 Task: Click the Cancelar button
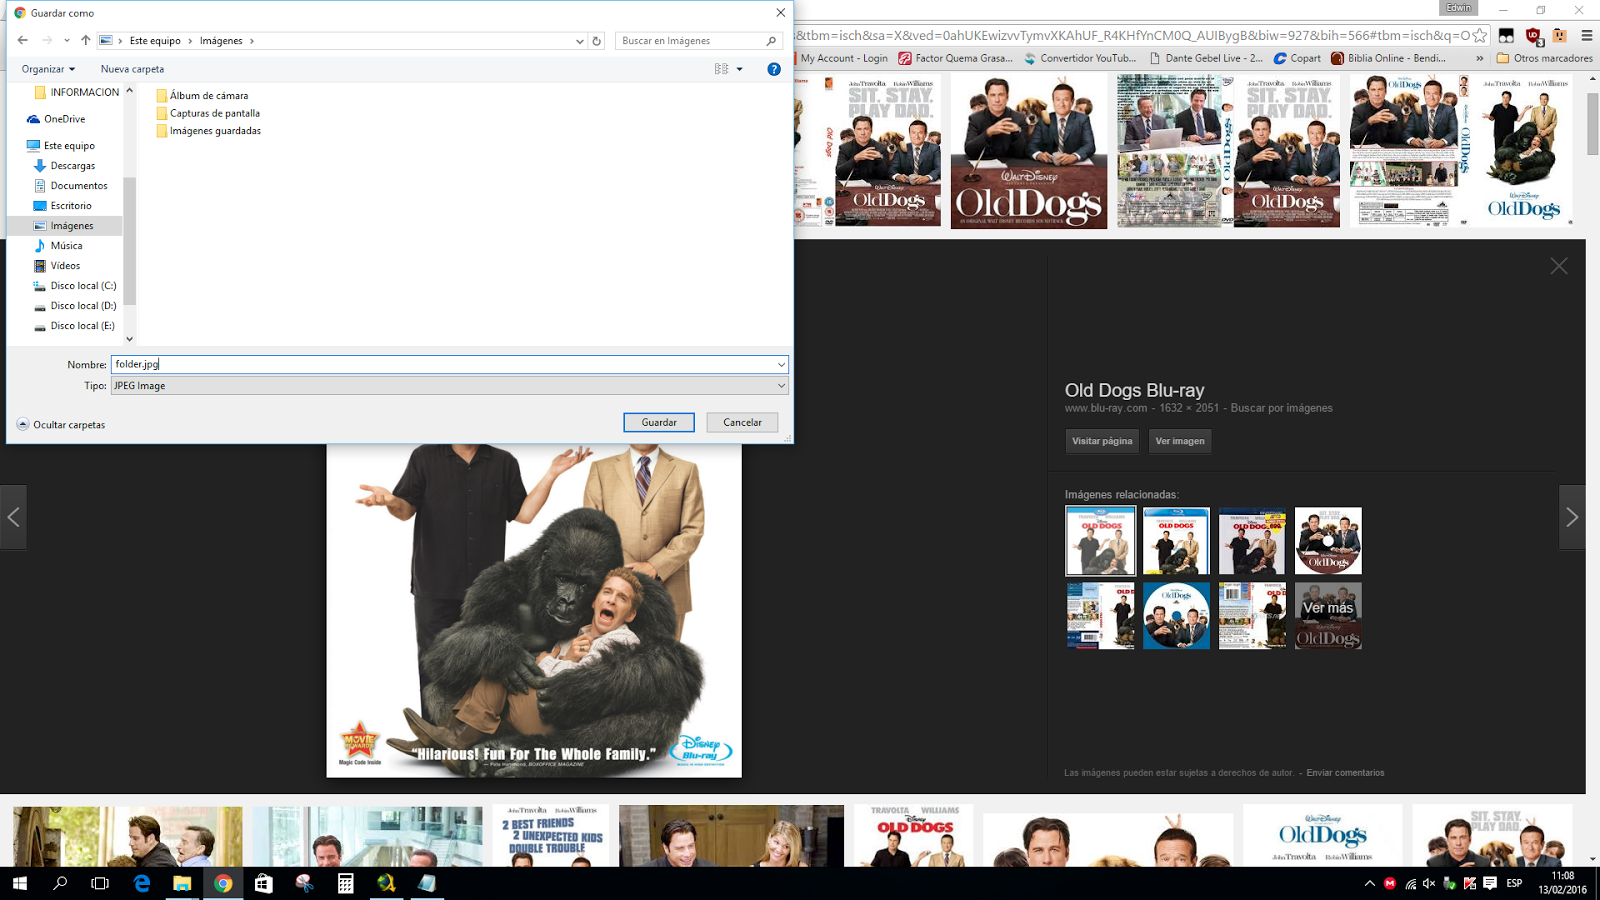click(742, 422)
